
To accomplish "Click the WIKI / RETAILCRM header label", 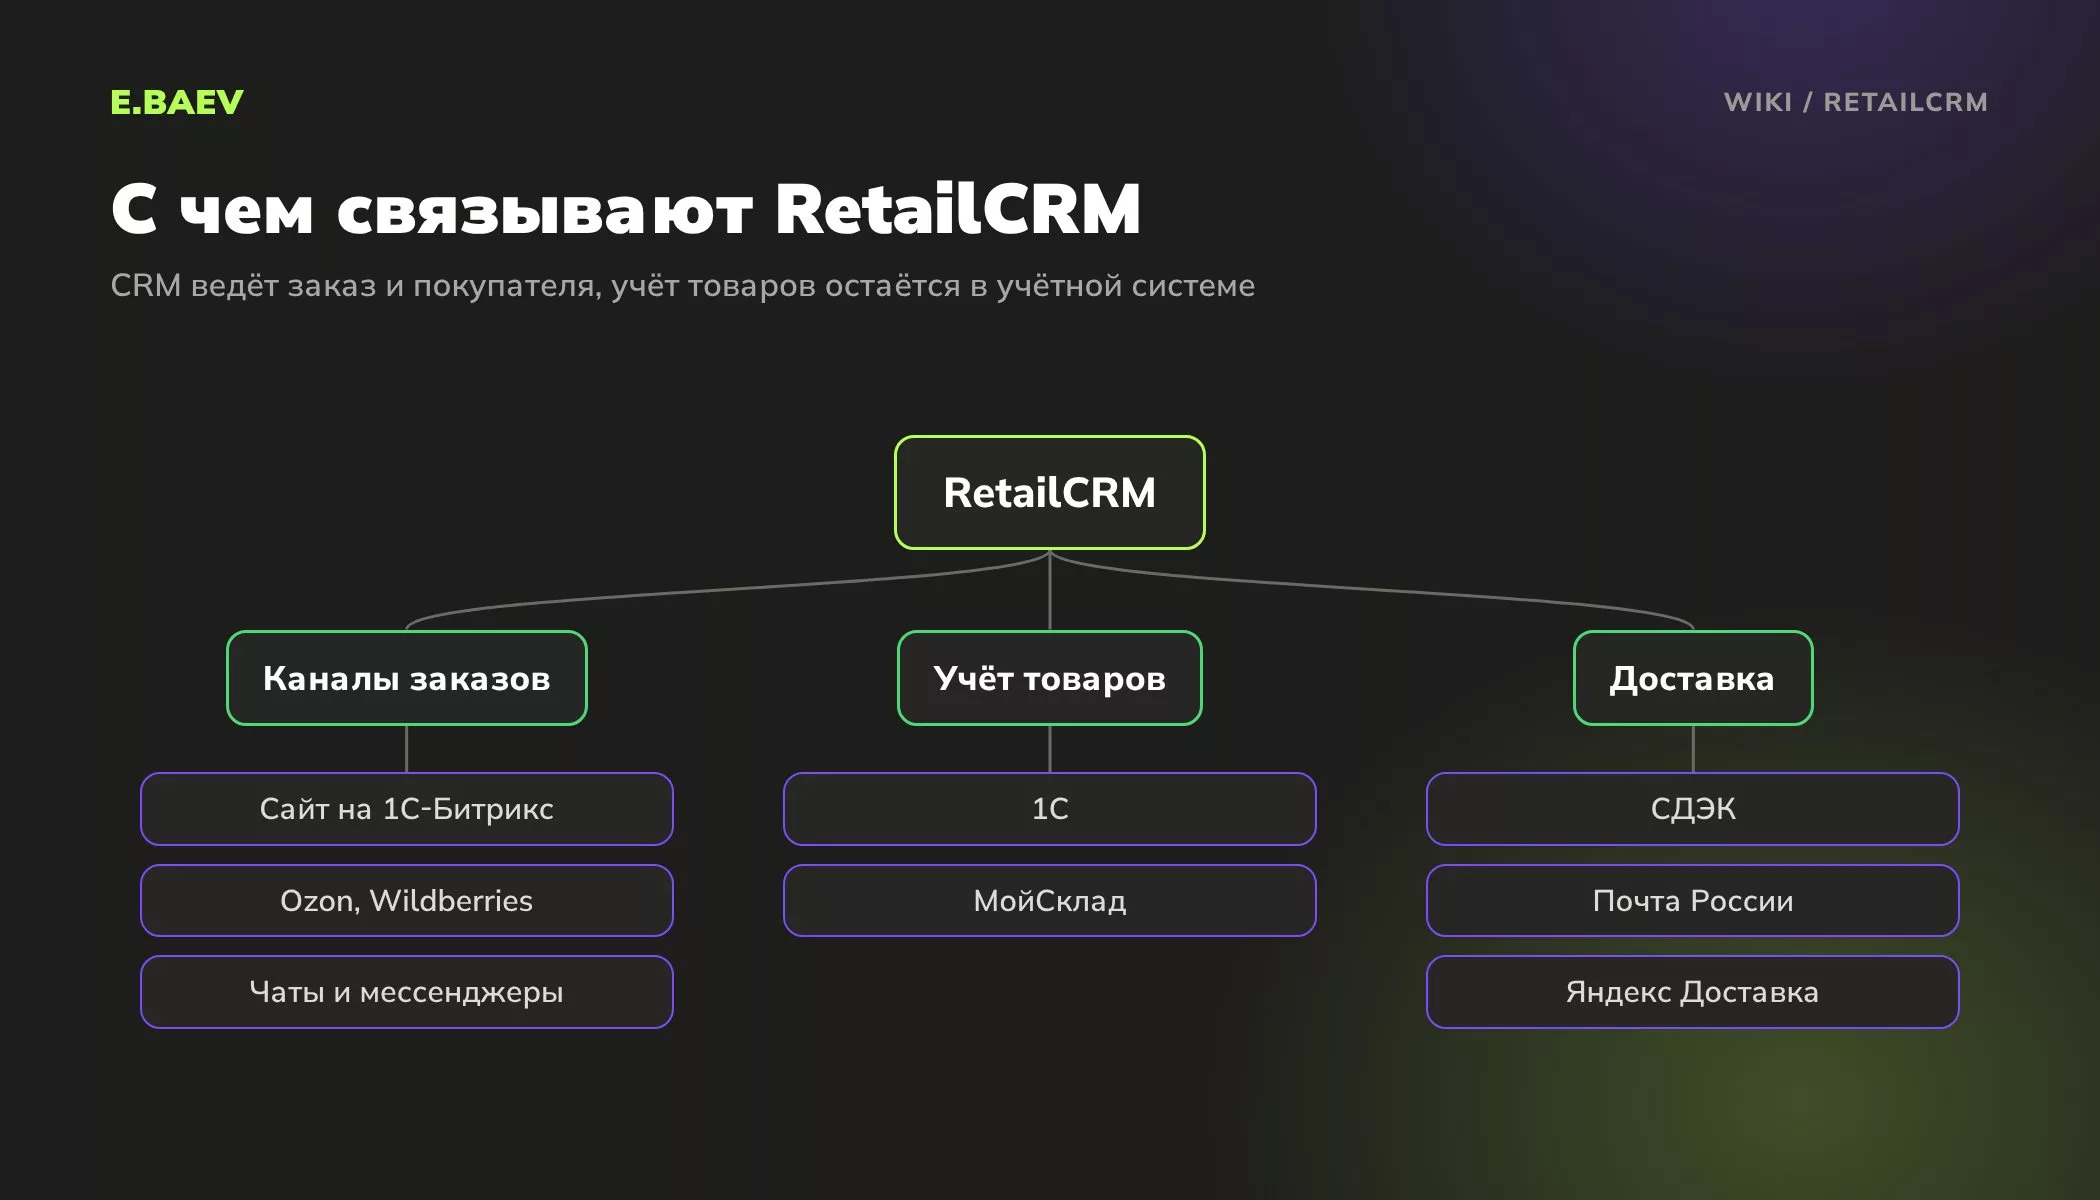I will click(1856, 102).
